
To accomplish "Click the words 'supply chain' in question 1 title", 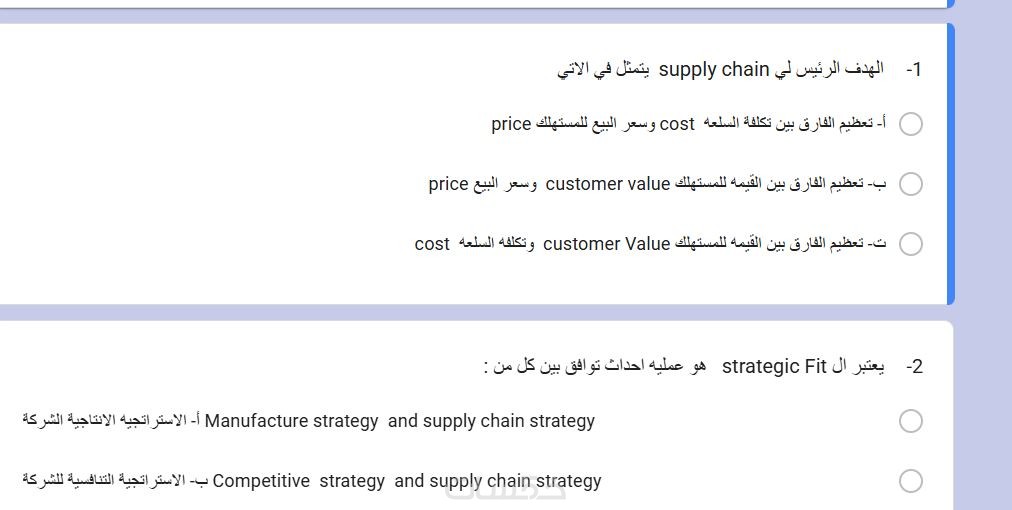I will (x=714, y=70).
